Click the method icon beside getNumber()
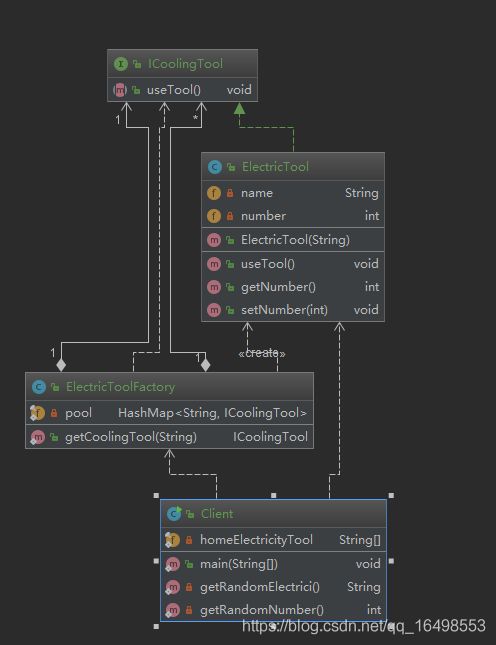This screenshot has width=496, height=645. (214, 287)
